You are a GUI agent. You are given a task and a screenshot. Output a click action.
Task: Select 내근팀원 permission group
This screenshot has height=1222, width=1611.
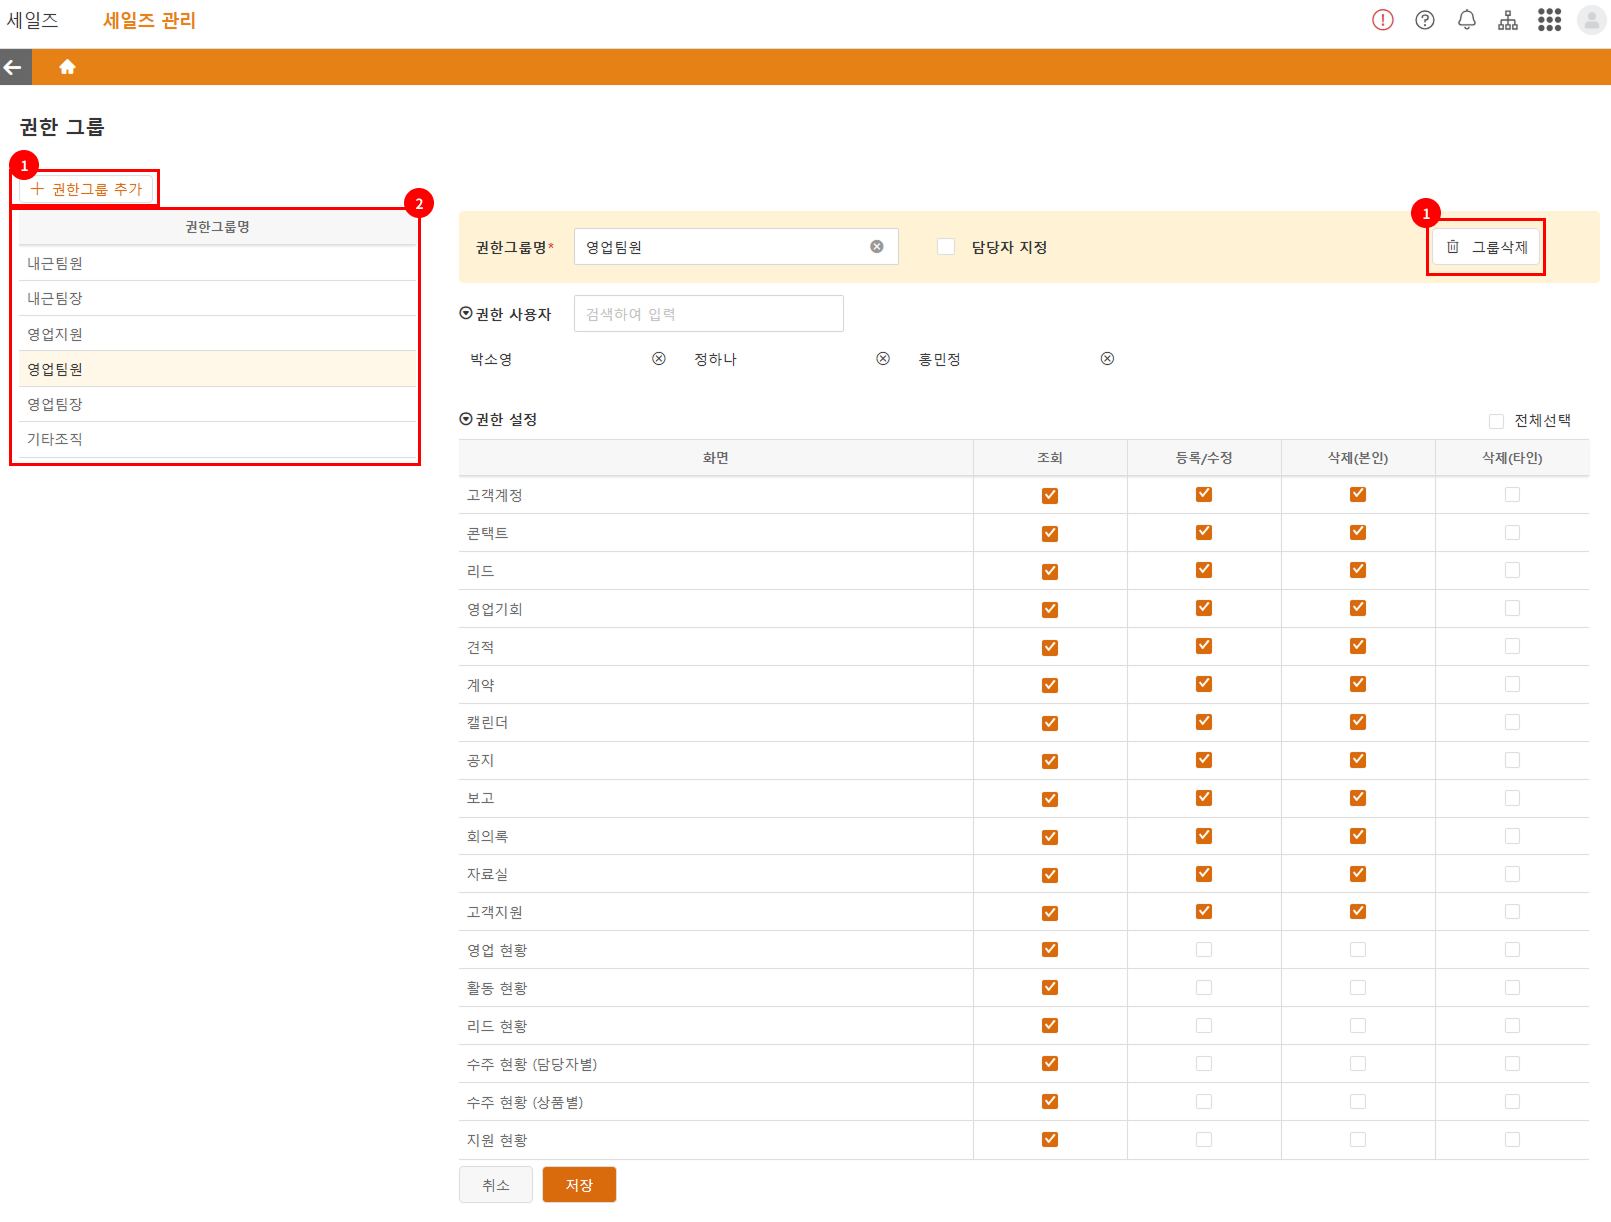point(55,263)
